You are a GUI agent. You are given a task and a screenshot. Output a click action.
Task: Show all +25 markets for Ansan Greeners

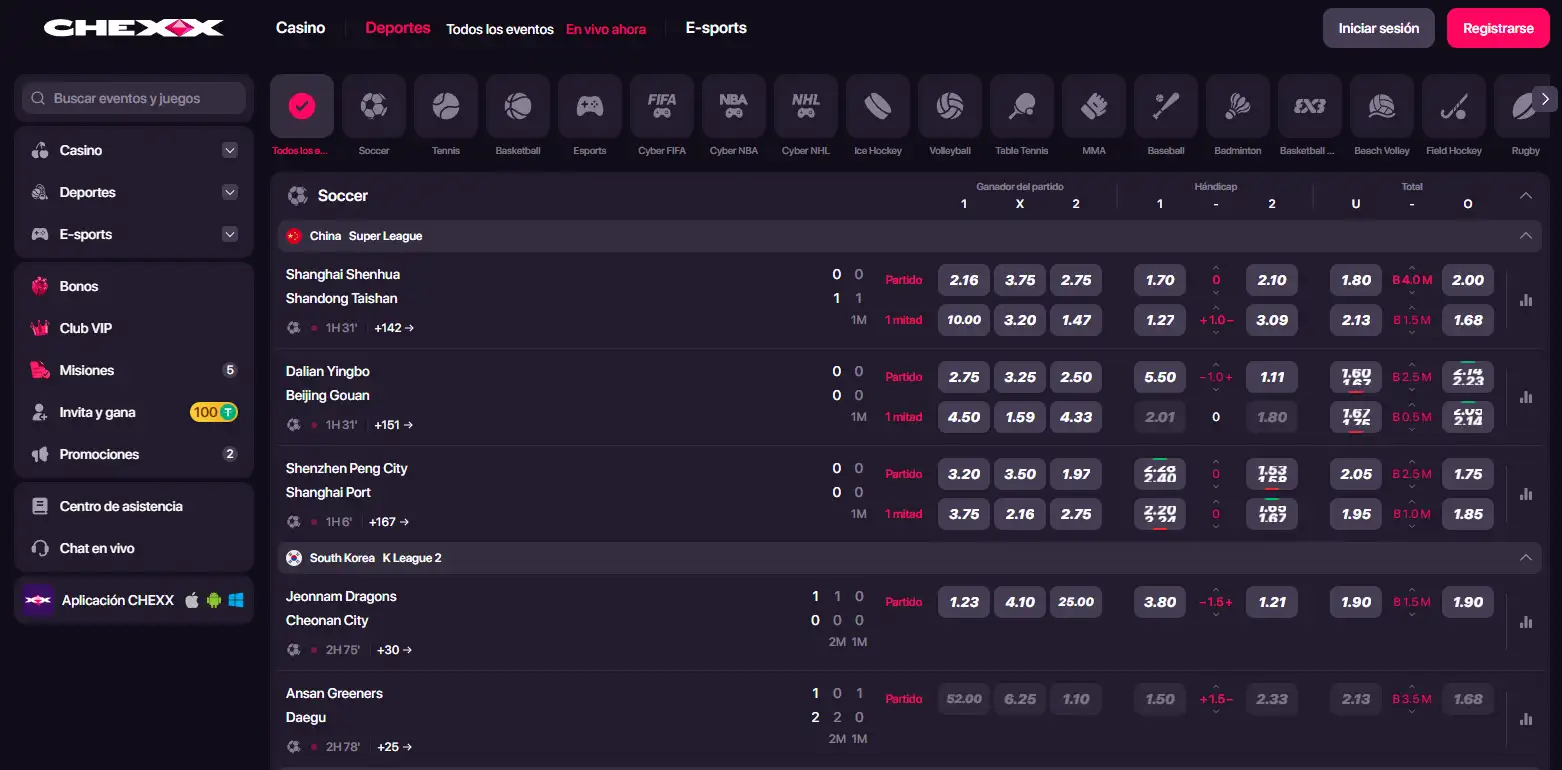point(395,746)
